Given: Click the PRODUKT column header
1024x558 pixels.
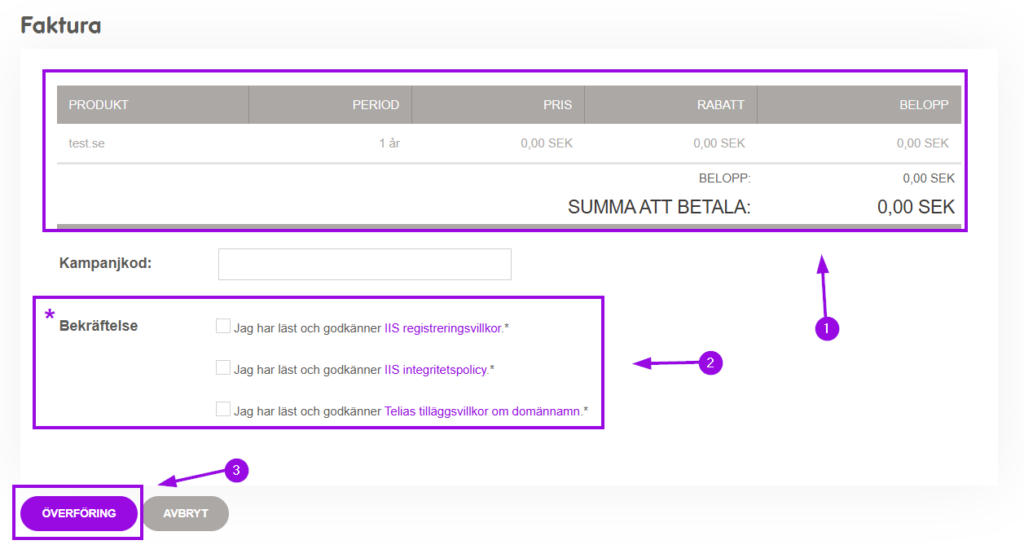Looking at the screenshot, I should pos(99,105).
